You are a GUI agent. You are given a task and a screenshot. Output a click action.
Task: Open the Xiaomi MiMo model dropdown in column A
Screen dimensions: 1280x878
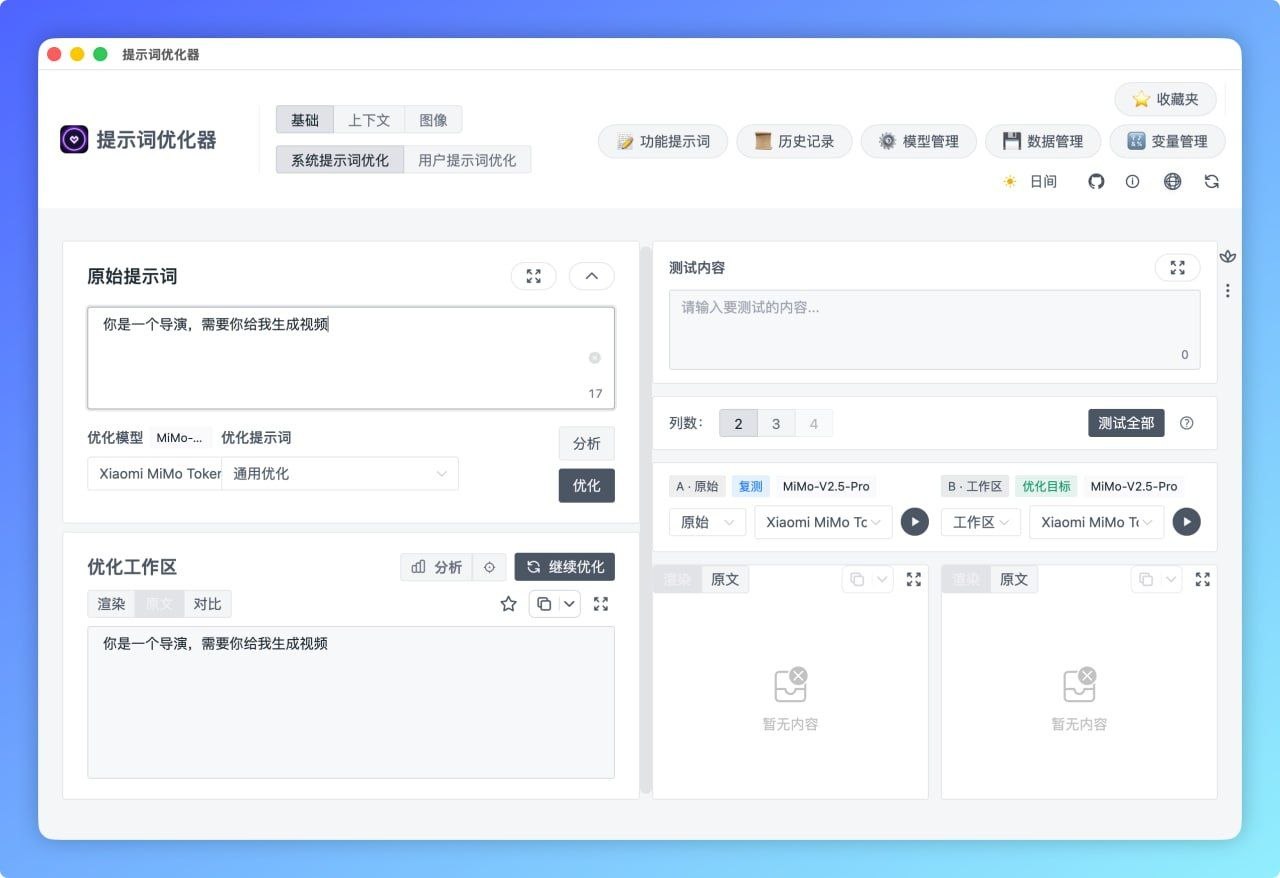(823, 522)
